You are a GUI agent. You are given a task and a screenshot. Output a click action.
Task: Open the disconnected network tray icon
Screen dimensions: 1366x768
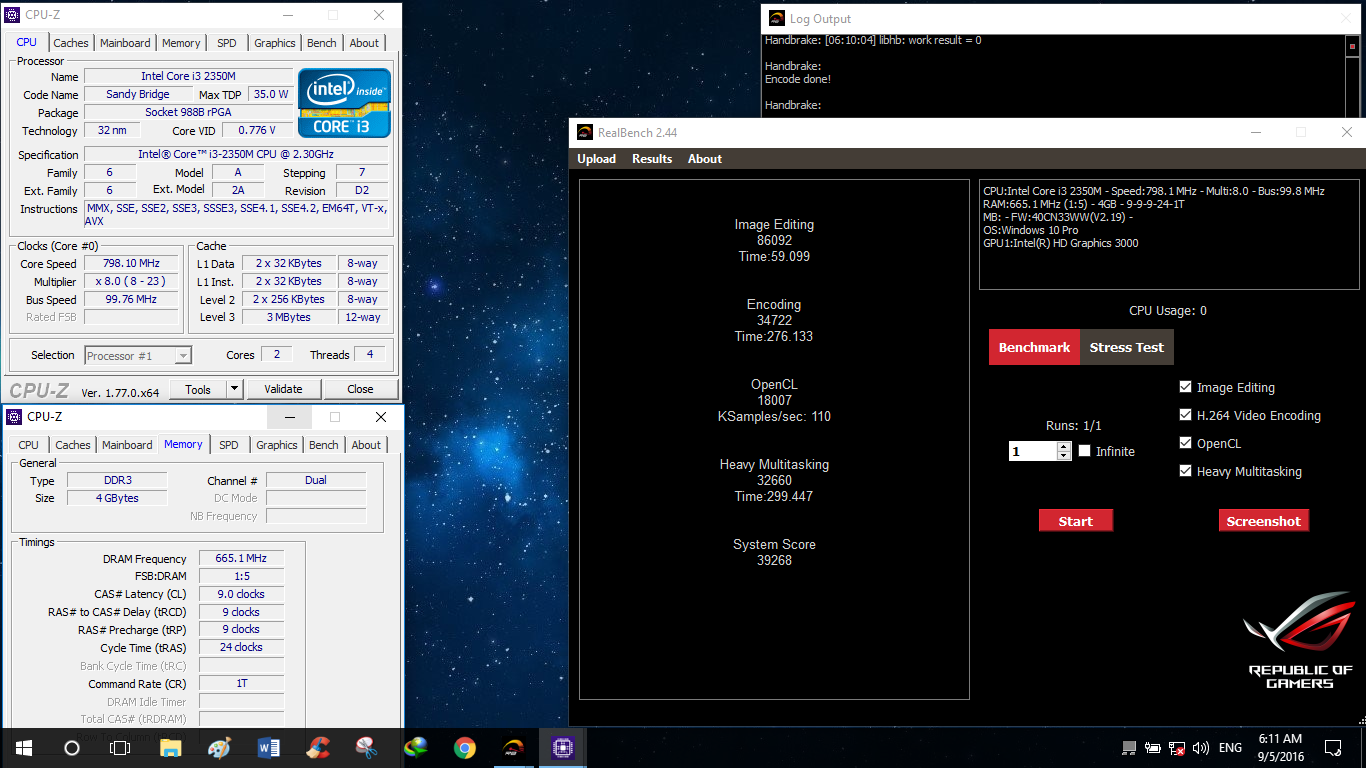pyautogui.click(x=1177, y=748)
